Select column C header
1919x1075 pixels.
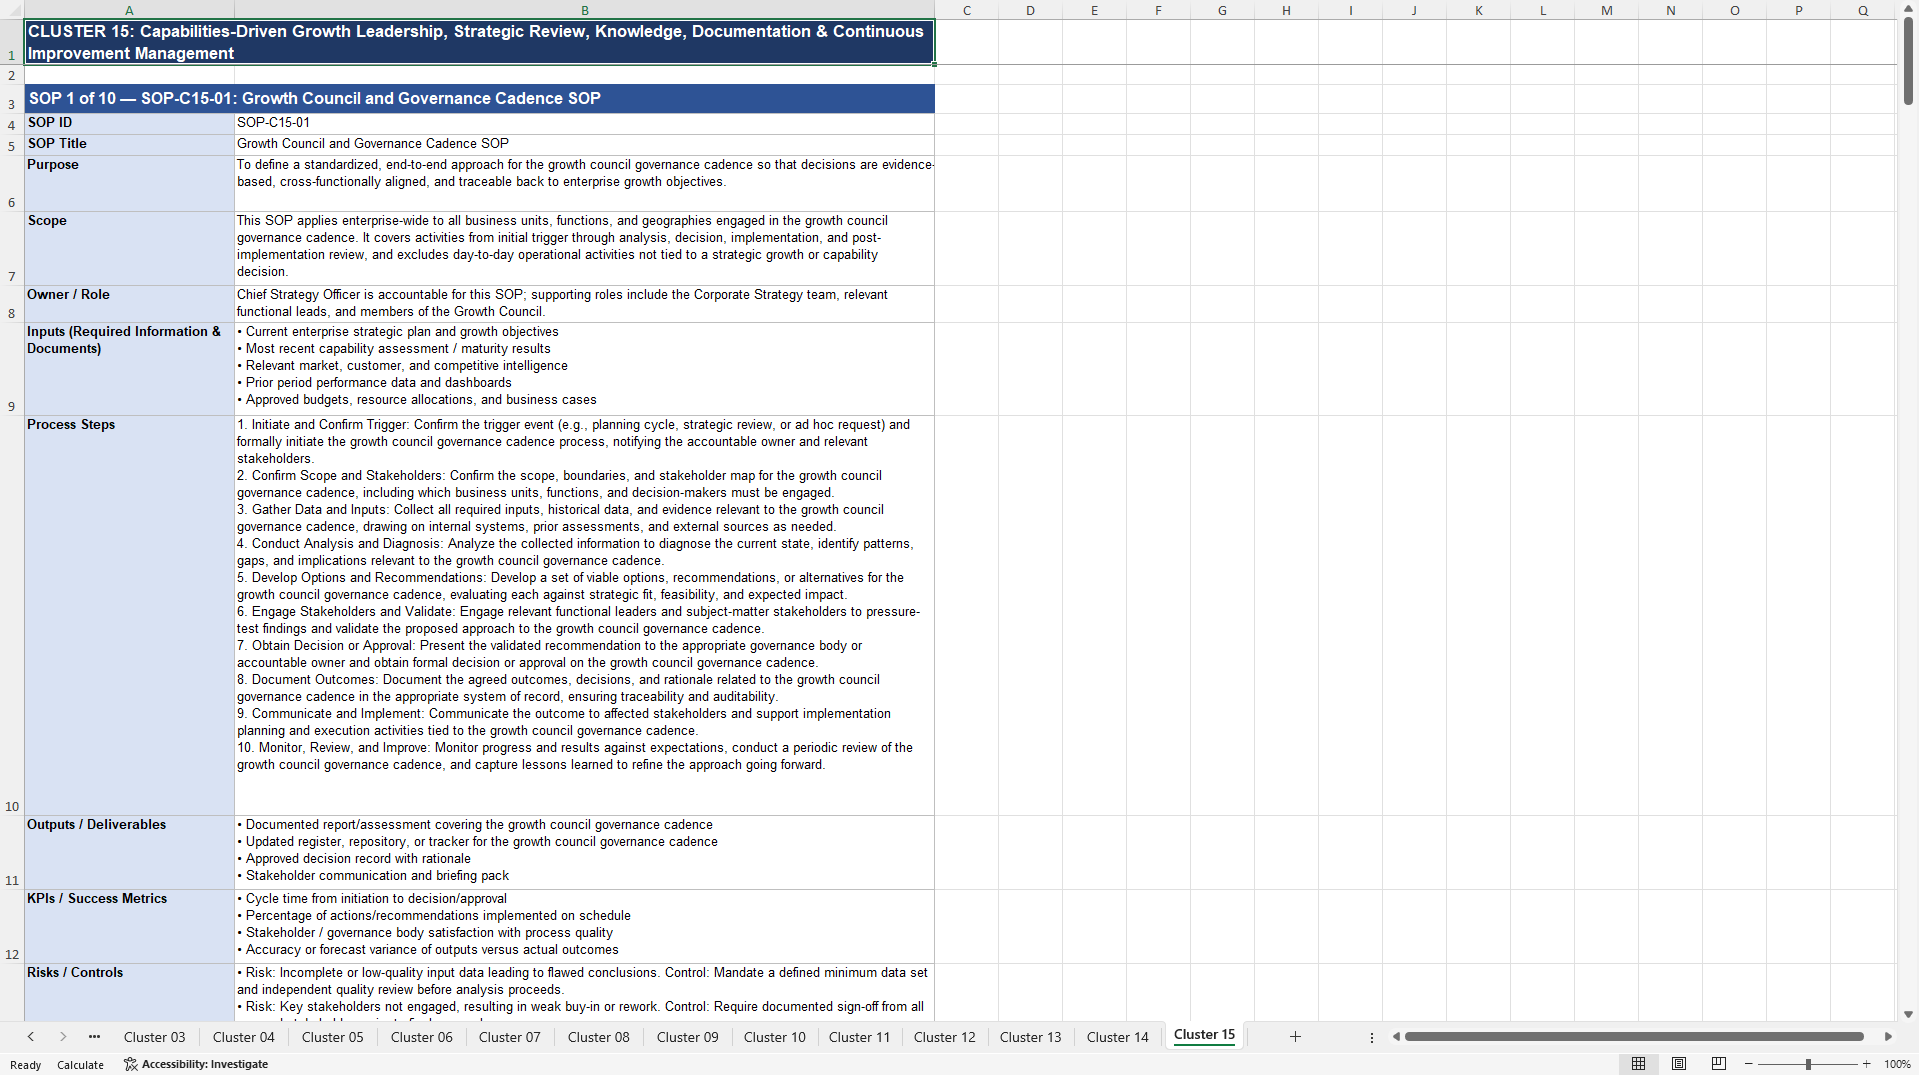(x=966, y=10)
